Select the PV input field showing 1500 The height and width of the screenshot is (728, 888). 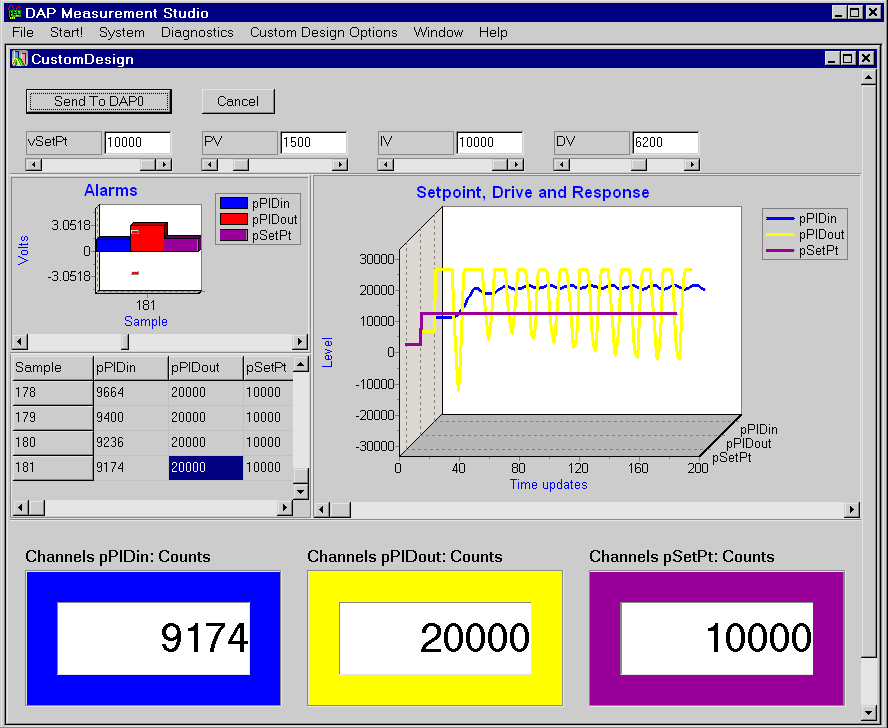[x=315, y=142]
